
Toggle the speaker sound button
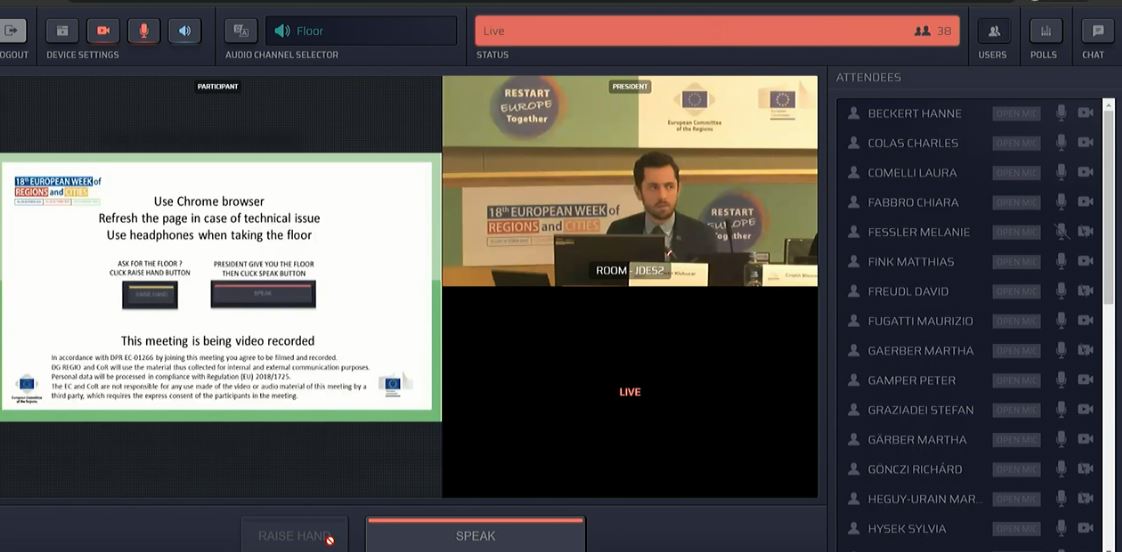185,31
